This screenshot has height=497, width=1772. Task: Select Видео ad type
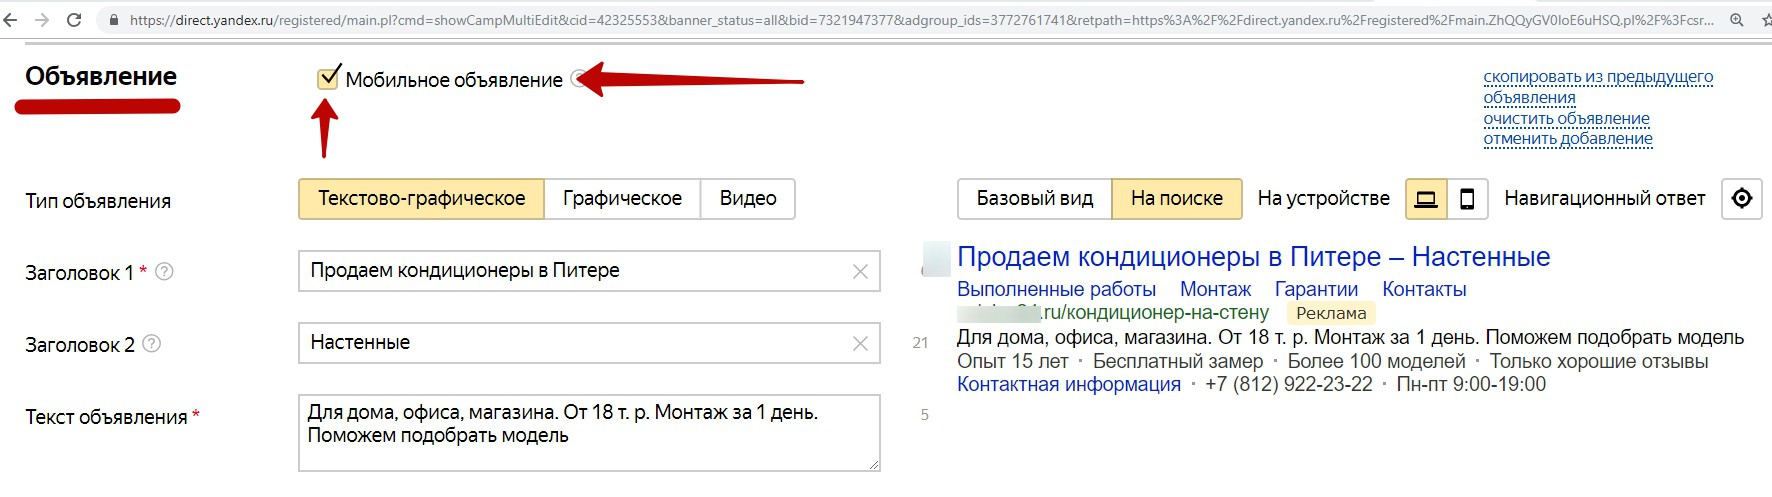tap(748, 199)
